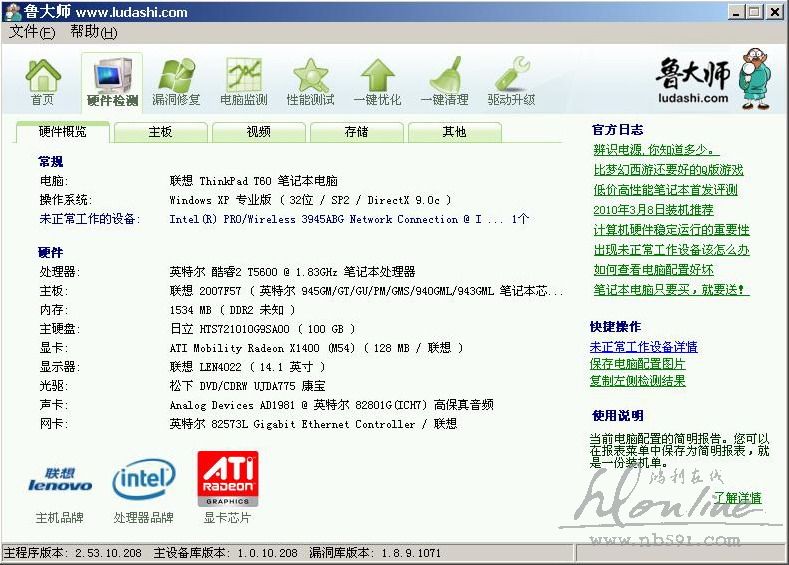
Task: Click the 漏洞库版本 status bar entry
Action: (375, 553)
